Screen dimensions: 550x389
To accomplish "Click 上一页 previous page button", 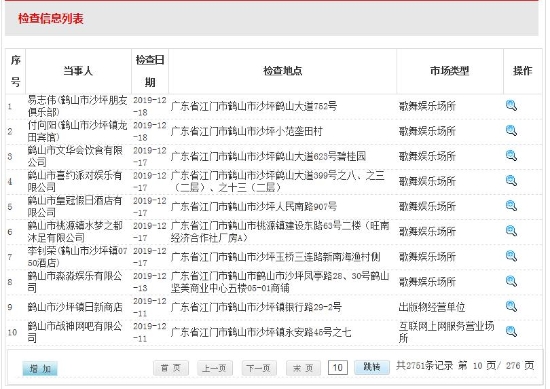I will (x=214, y=368).
